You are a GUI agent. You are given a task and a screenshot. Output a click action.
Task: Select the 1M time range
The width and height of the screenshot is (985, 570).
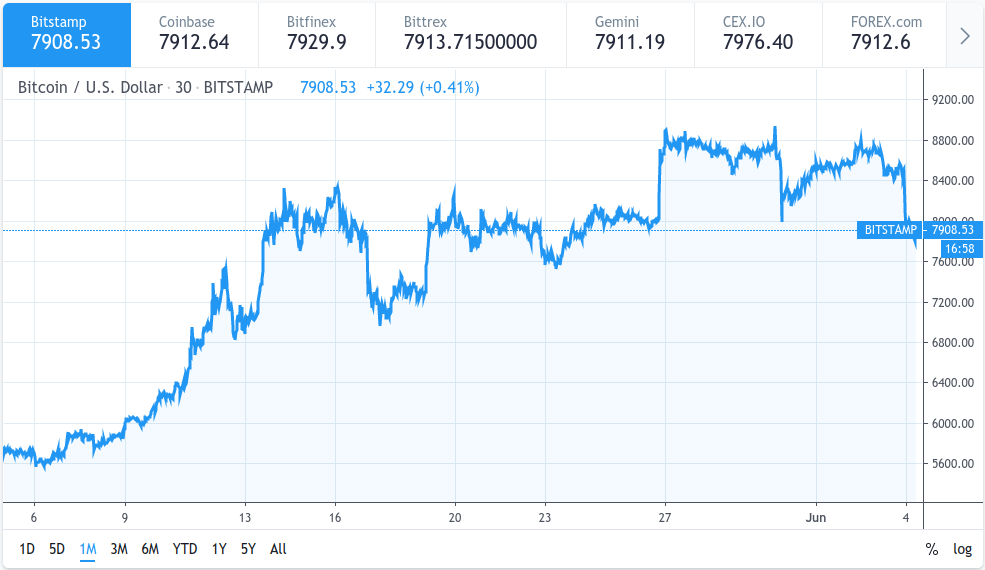tap(88, 549)
